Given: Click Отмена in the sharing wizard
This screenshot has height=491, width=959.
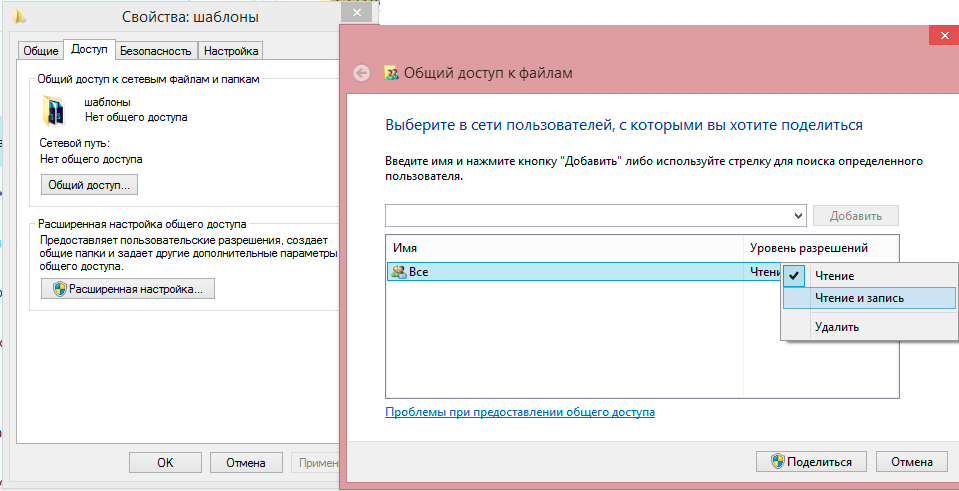Looking at the screenshot, I should [x=911, y=461].
